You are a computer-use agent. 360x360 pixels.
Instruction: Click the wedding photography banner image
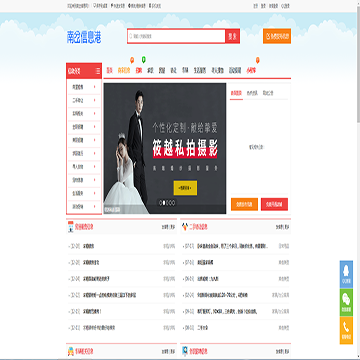[x=165, y=148]
